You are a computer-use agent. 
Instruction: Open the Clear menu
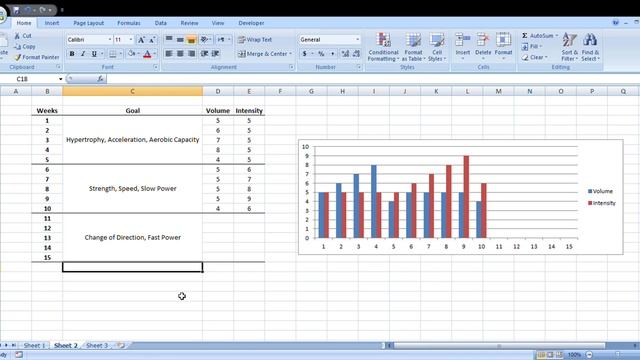click(x=534, y=58)
